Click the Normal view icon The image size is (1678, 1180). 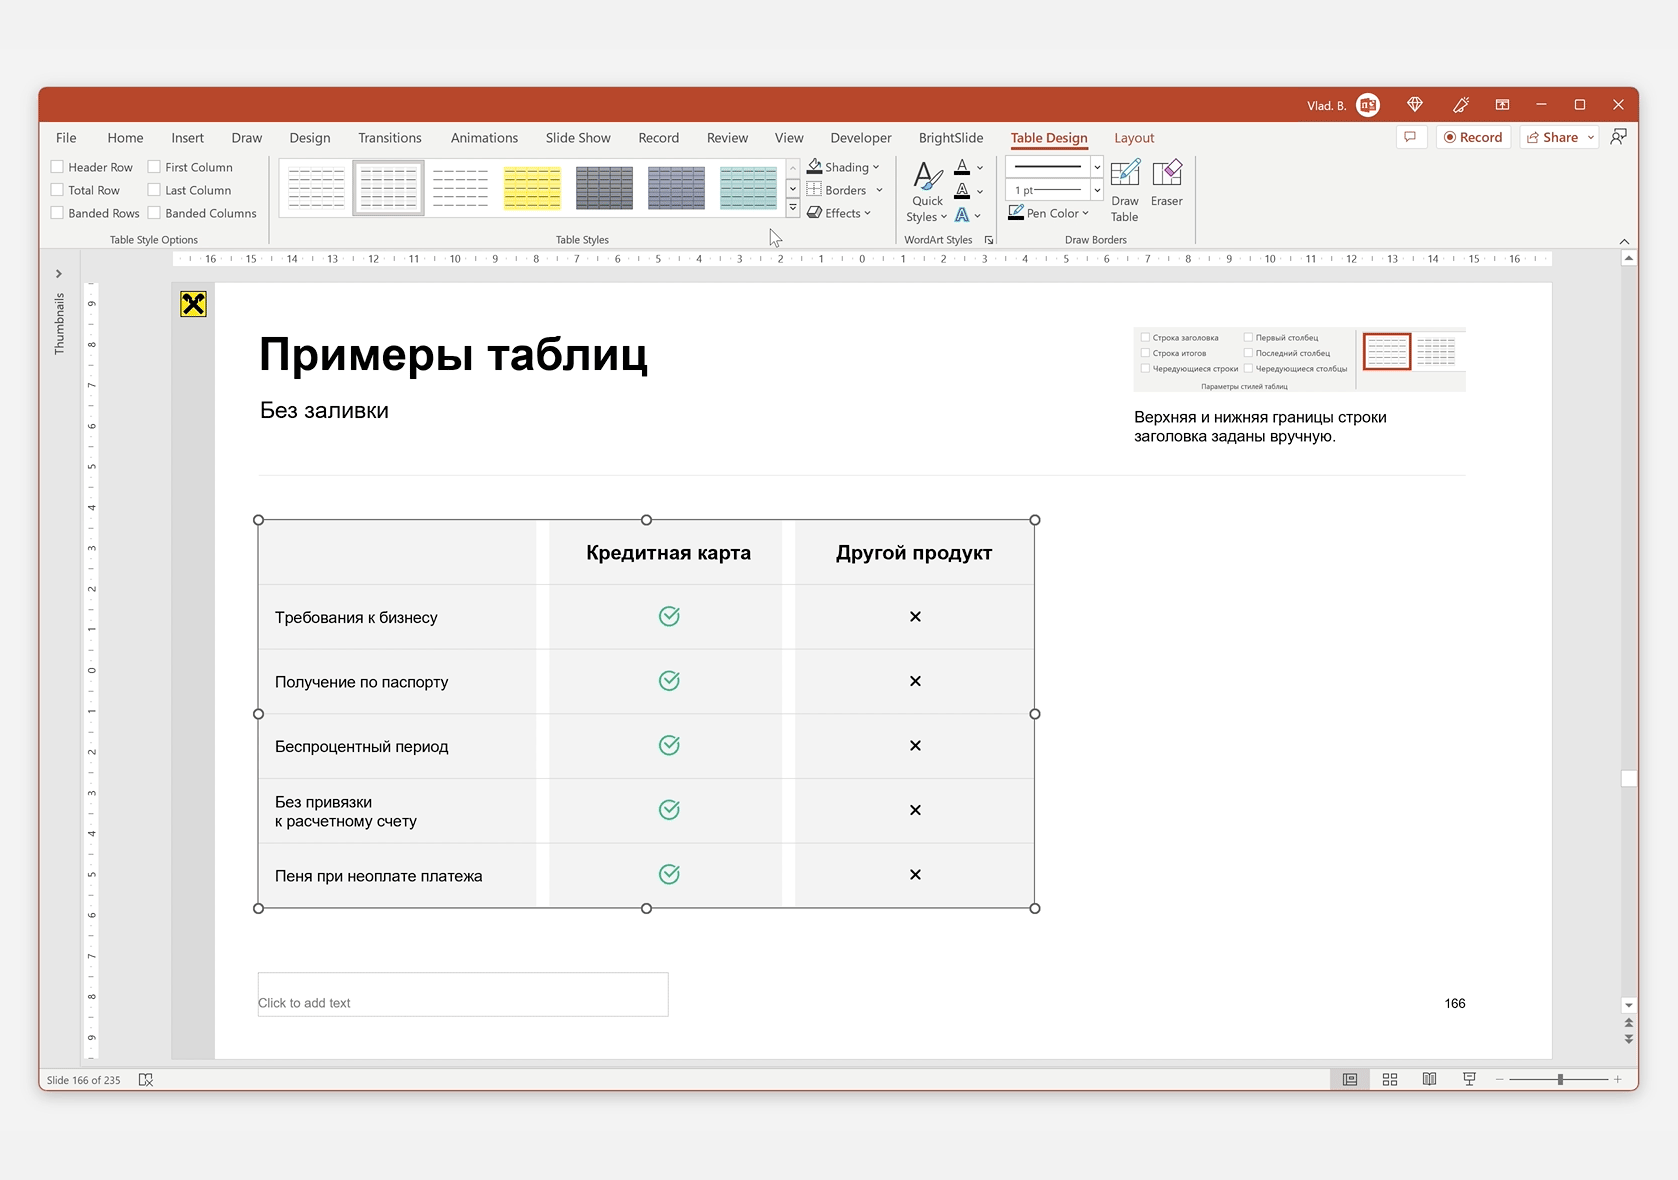[x=1349, y=1079]
